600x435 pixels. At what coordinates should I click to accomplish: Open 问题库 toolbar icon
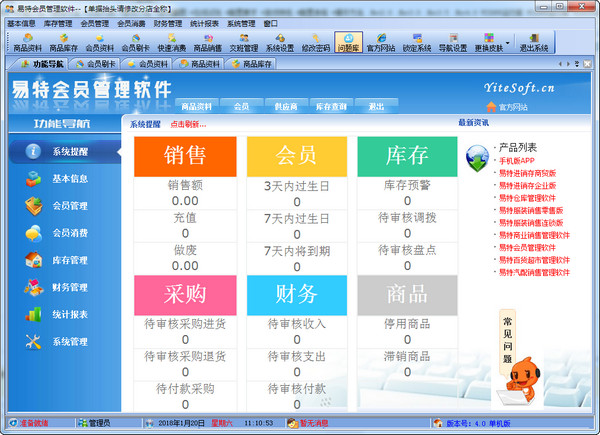(x=348, y=42)
